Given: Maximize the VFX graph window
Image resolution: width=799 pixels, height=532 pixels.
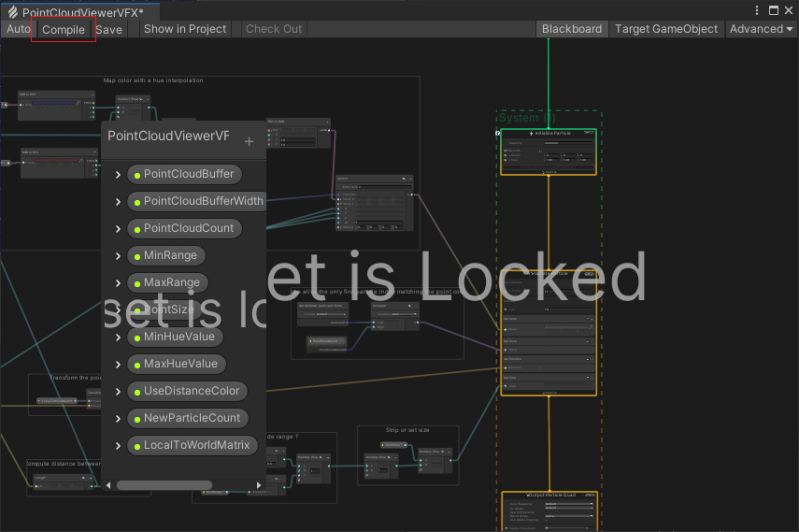Looking at the screenshot, I should click(774, 10).
